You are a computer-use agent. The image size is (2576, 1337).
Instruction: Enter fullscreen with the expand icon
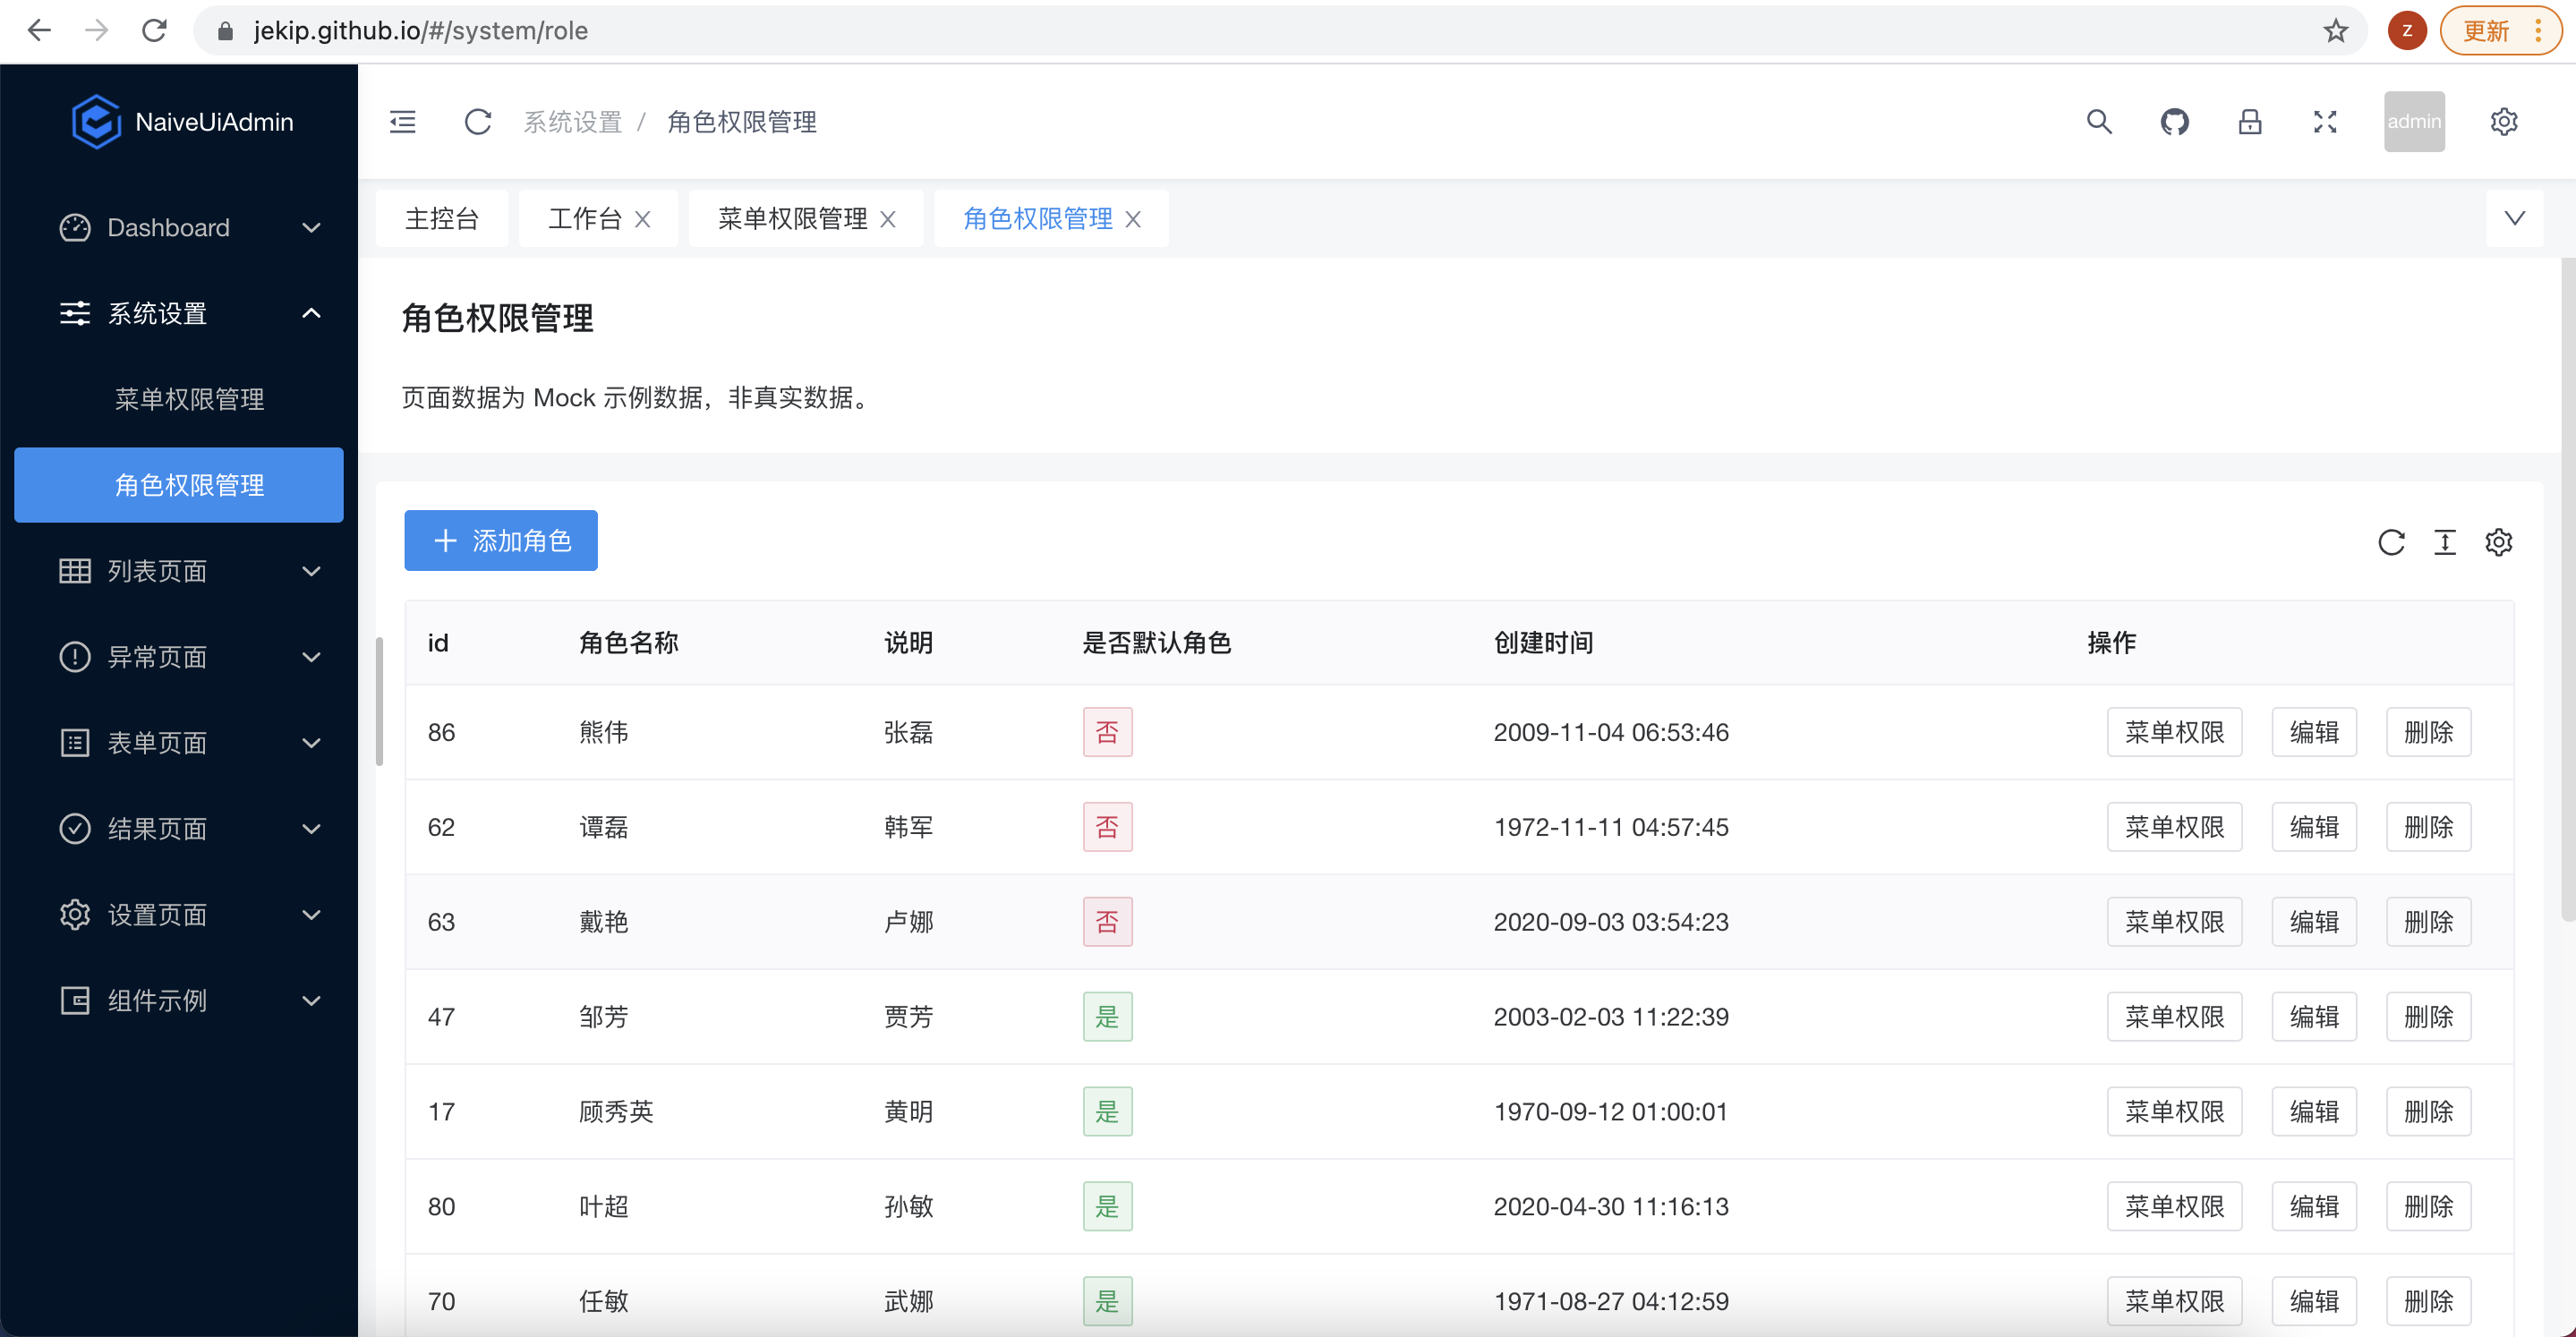pos(2325,121)
